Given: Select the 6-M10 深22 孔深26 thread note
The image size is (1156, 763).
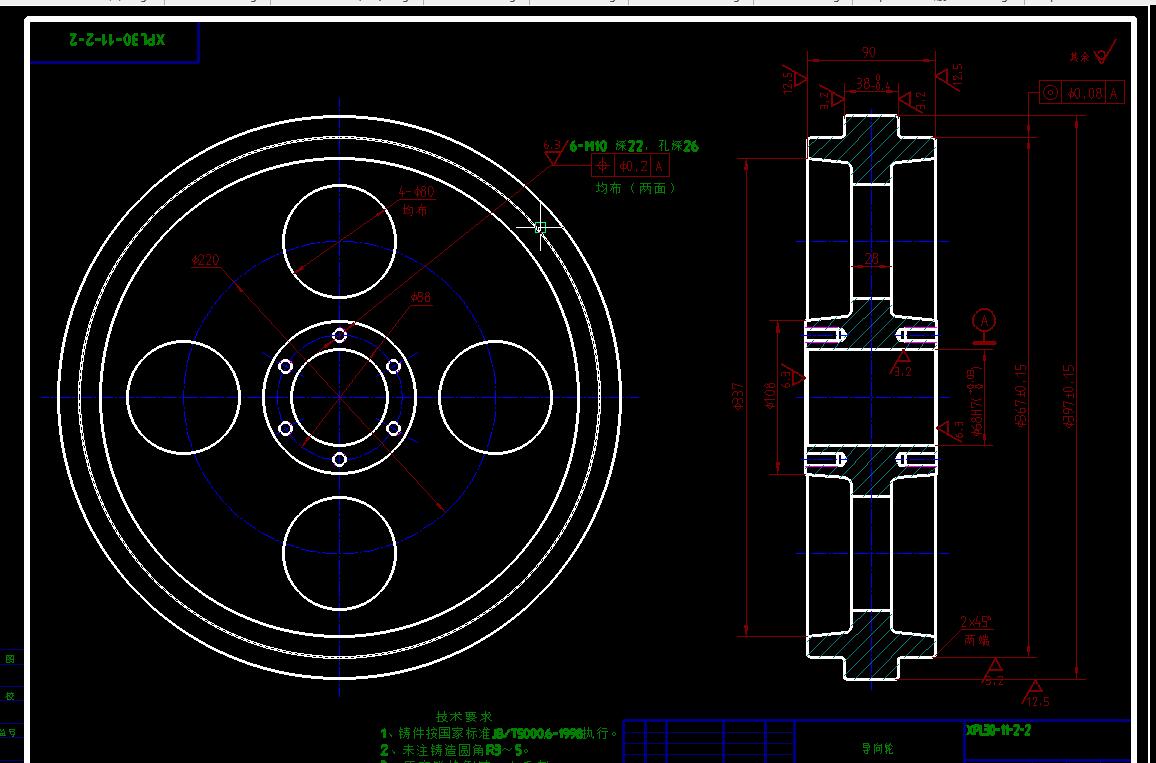Looking at the screenshot, I should (x=633, y=146).
